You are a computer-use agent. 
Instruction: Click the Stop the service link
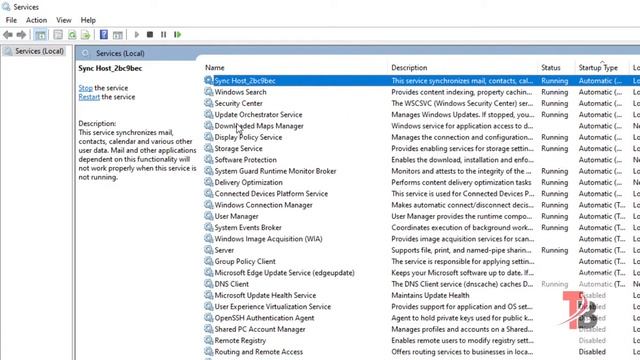click(x=86, y=88)
